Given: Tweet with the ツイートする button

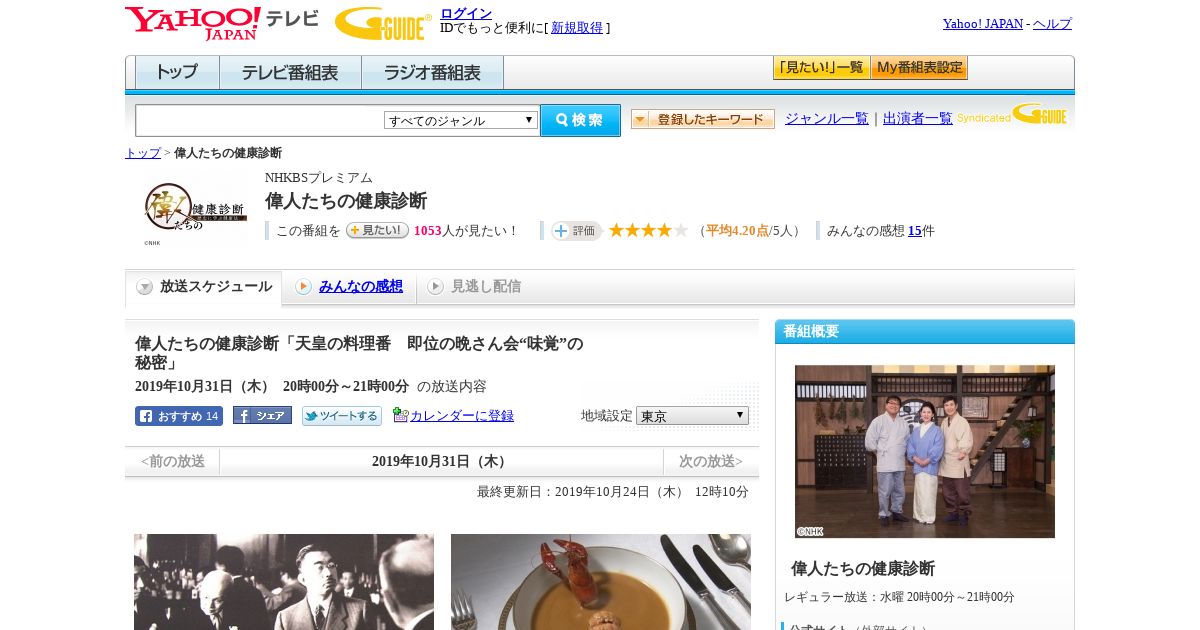Looking at the screenshot, I should point(342,416).
